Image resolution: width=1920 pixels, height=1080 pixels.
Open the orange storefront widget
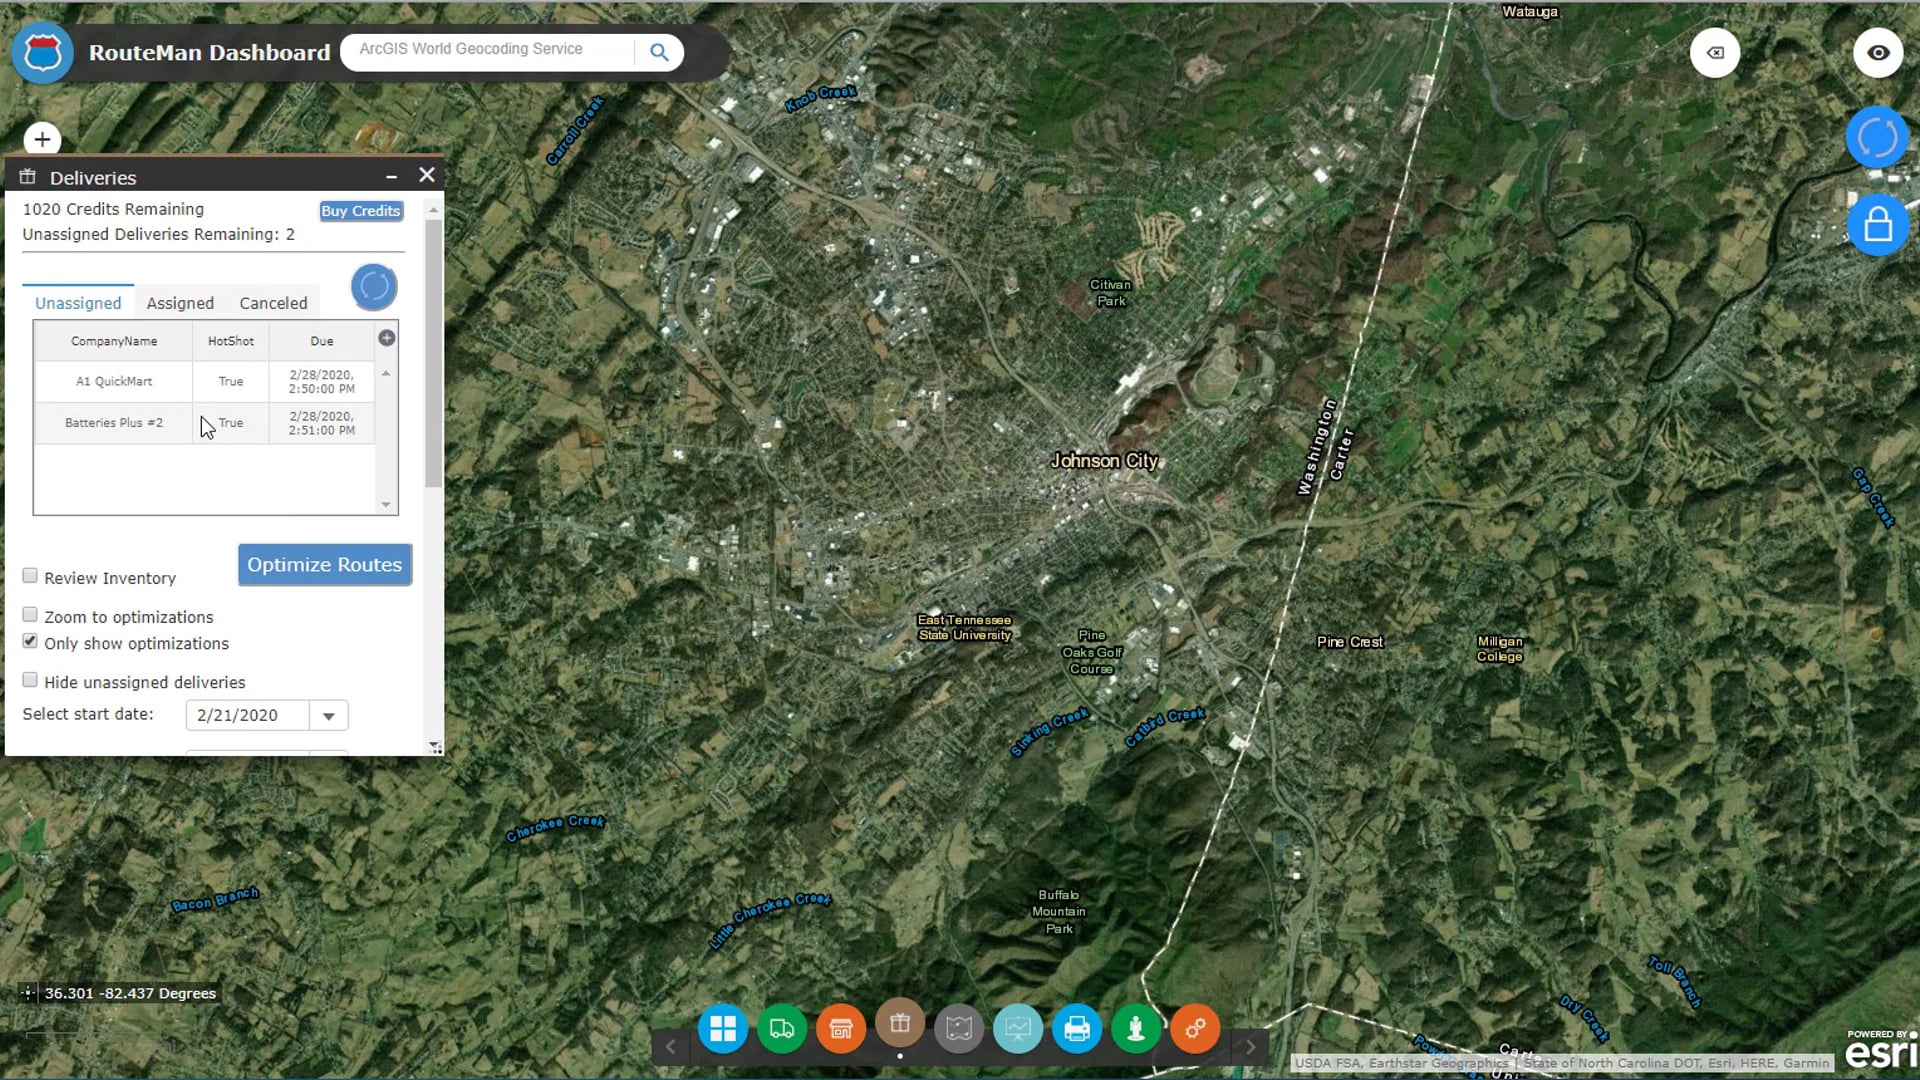(x=840, y=1028)
